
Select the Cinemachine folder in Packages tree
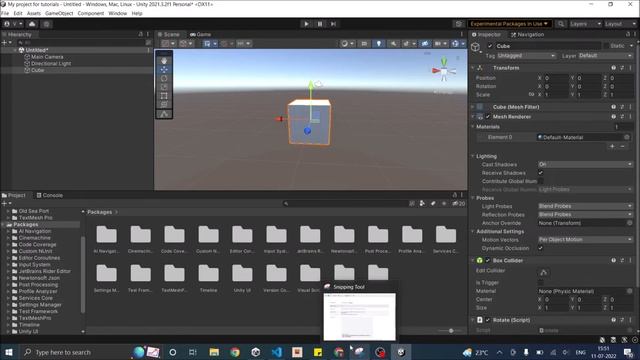coord(34,238)
